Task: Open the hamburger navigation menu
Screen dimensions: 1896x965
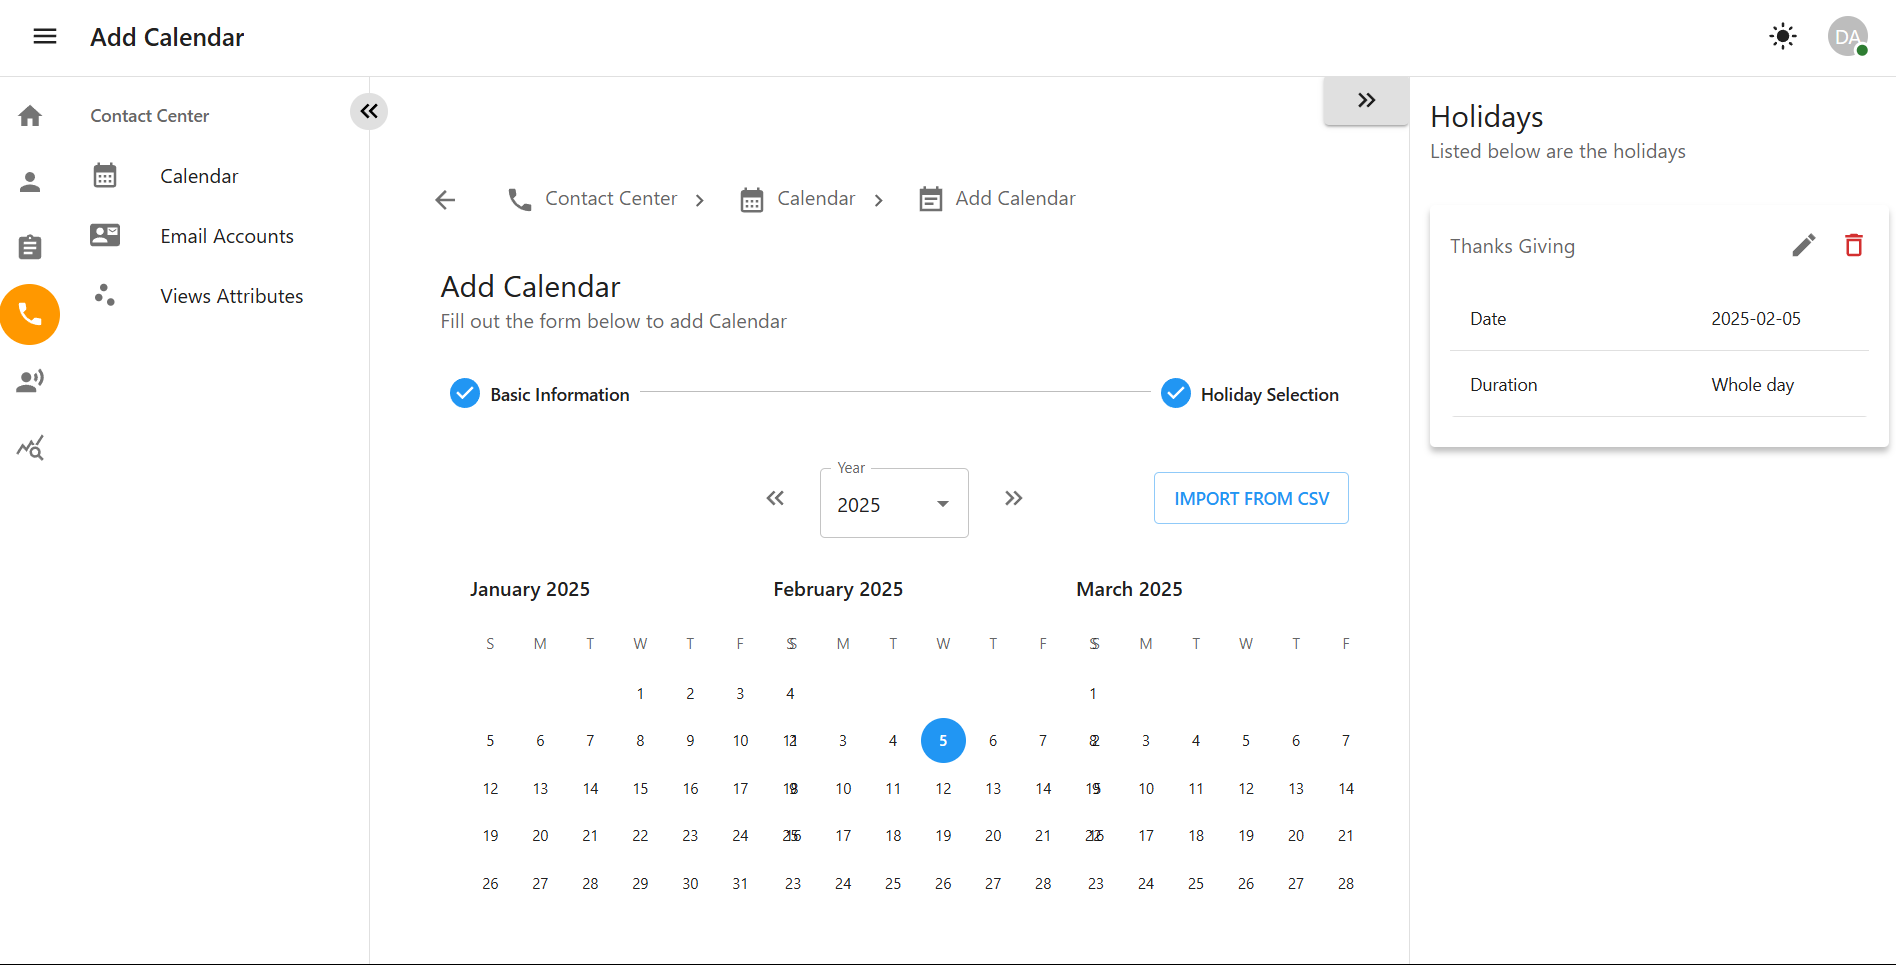Action: click(x=45, y=37)
